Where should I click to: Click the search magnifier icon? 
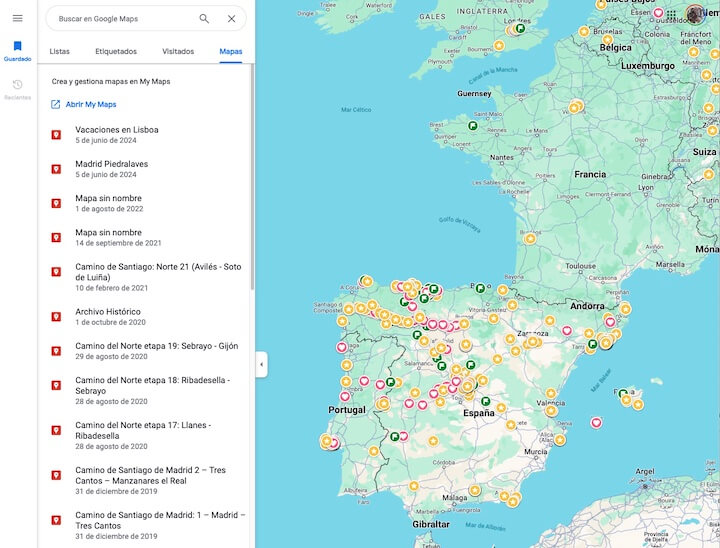tap(204, 19)
